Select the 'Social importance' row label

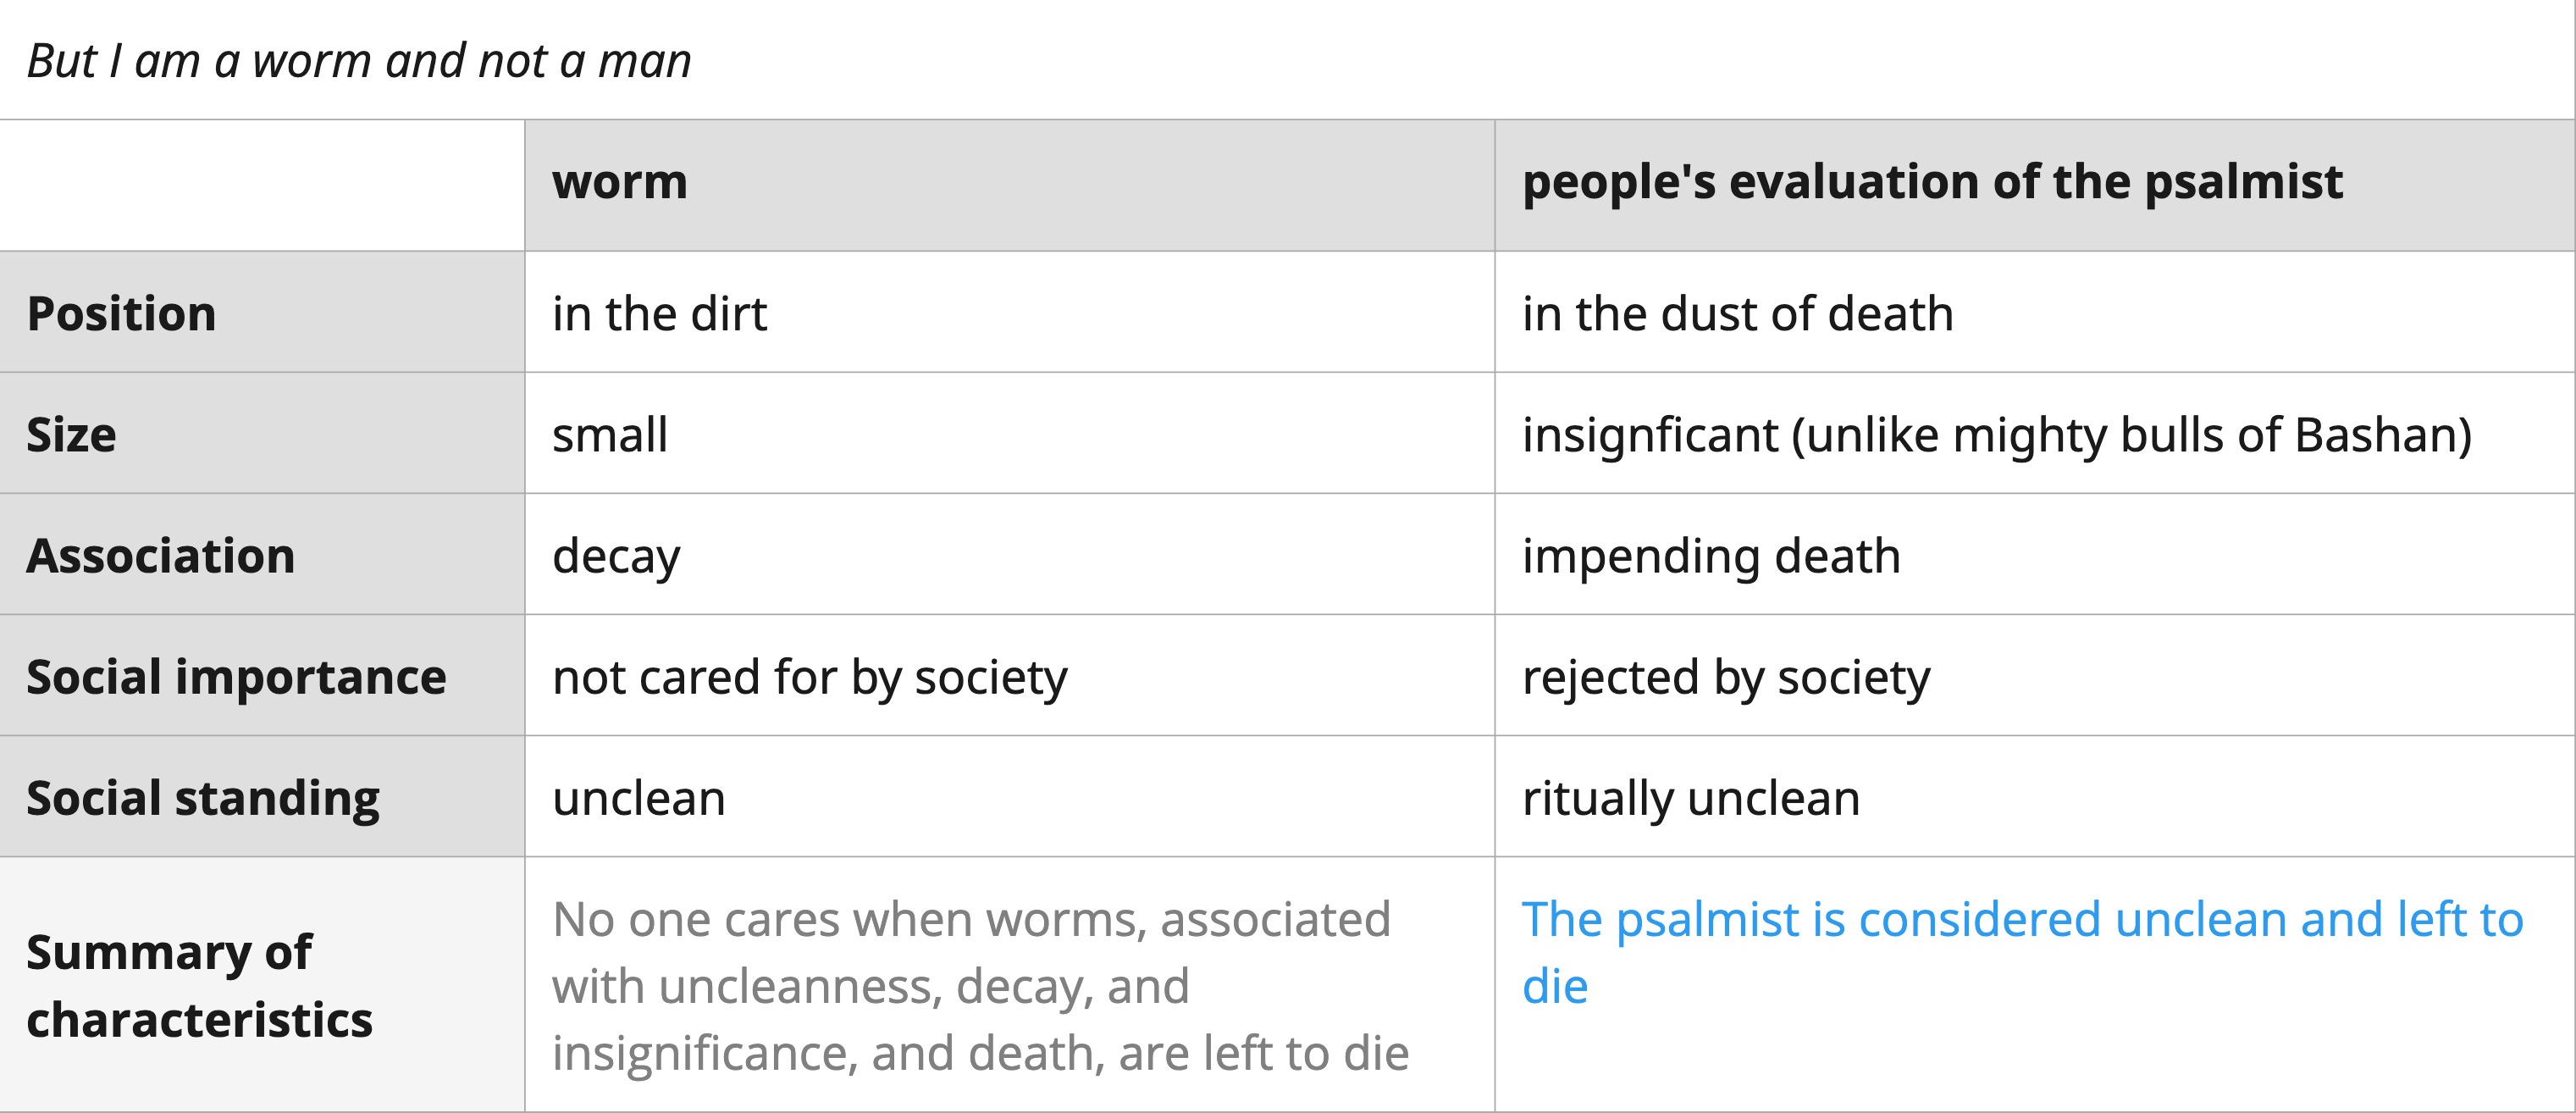pyautogui.click(x=236, y=678)
